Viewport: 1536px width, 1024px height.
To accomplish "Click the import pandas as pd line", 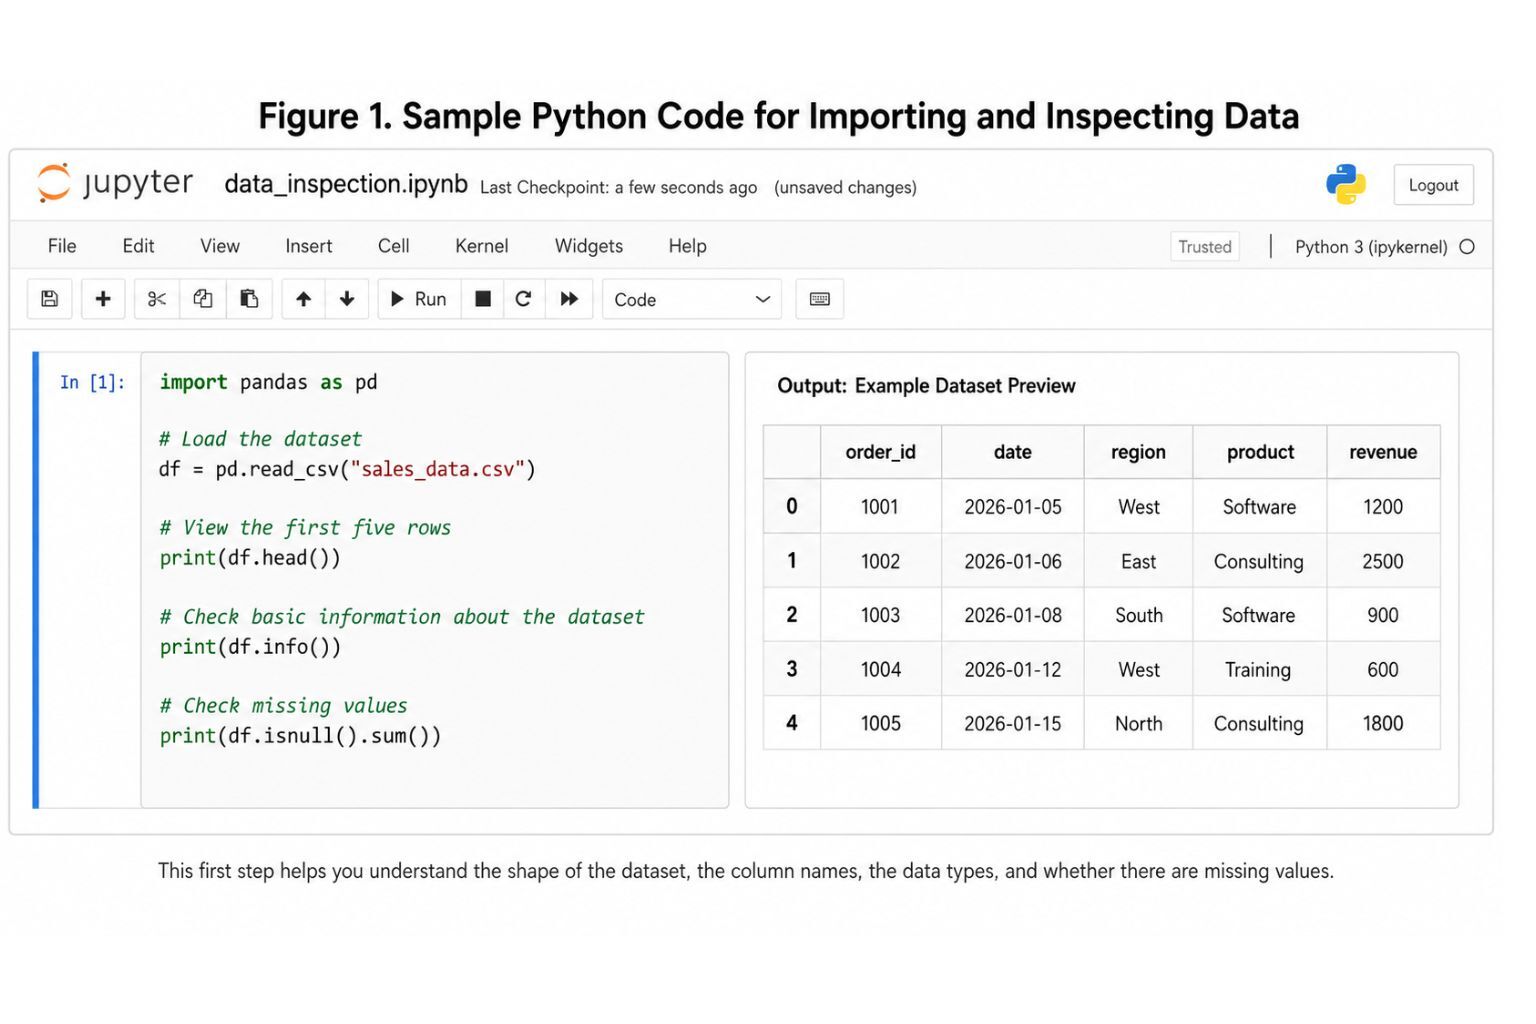I will 268,382.
